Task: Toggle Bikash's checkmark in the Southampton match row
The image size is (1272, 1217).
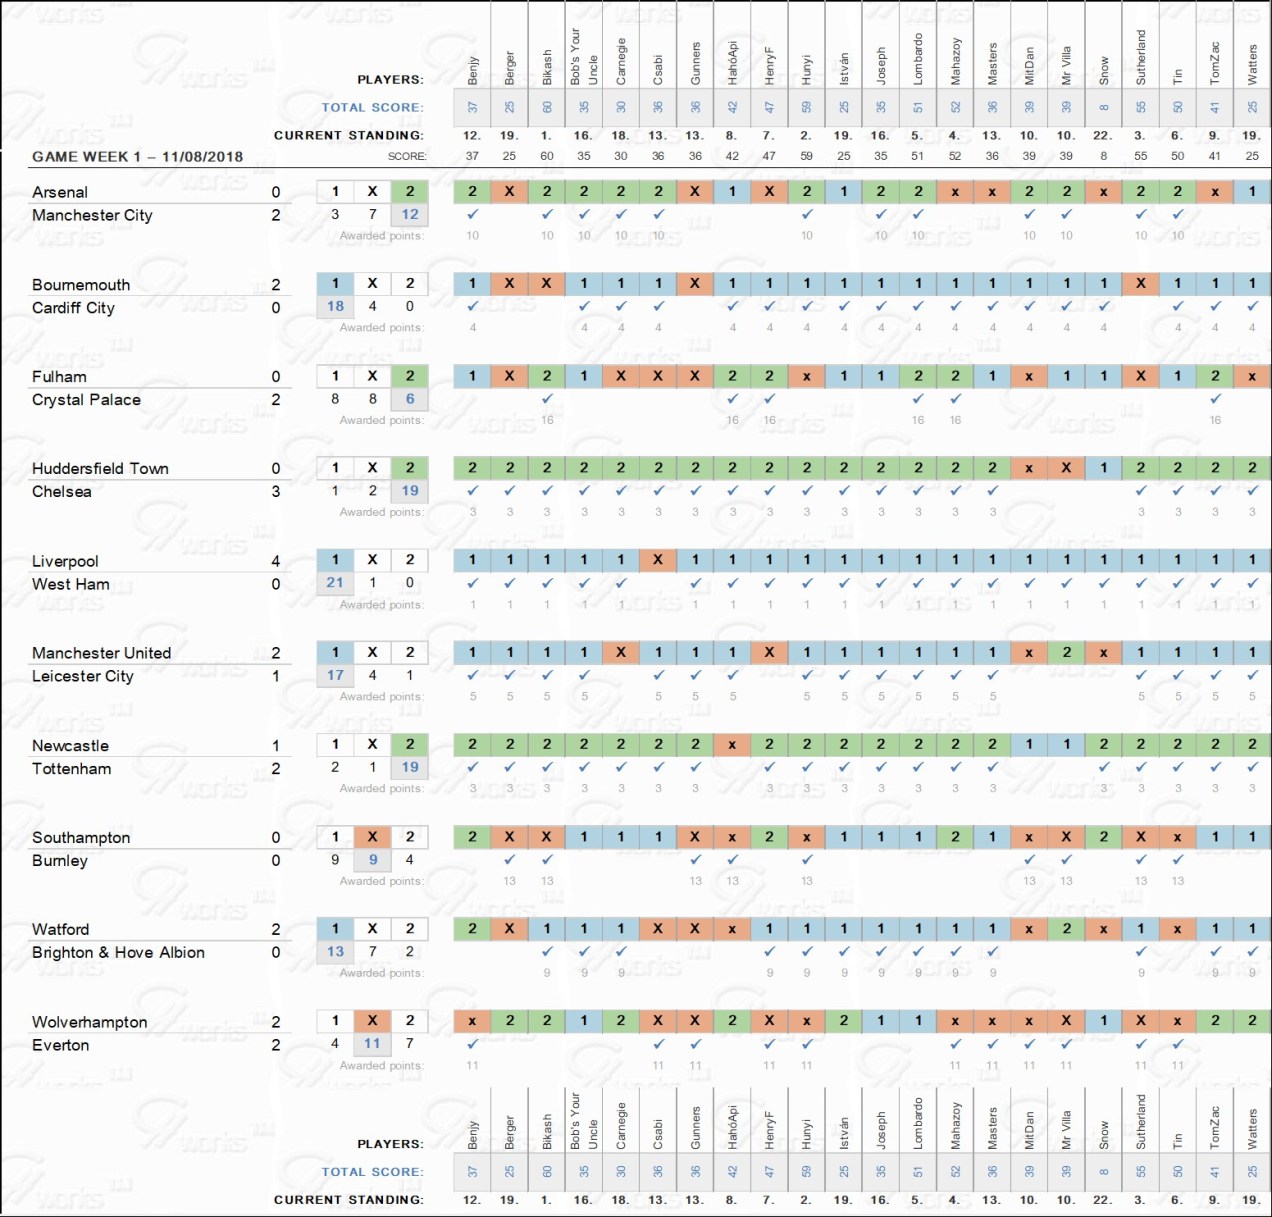Action: coord(547,859)
